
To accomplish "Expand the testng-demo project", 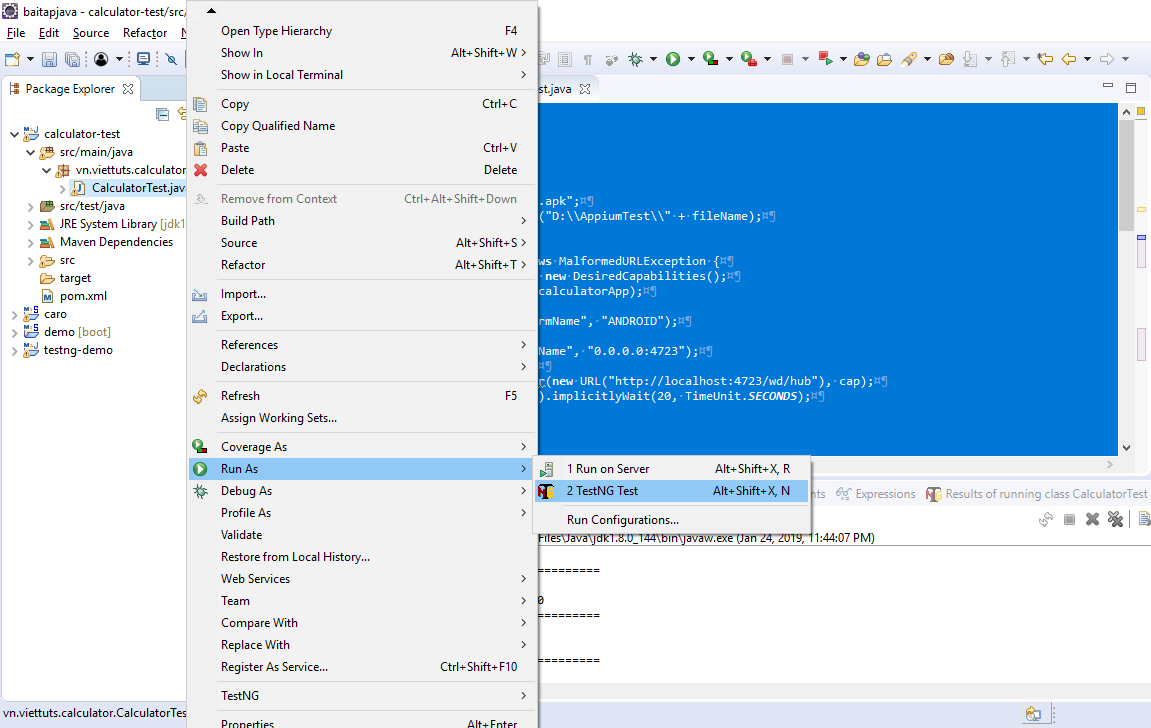I will point(15,351).
